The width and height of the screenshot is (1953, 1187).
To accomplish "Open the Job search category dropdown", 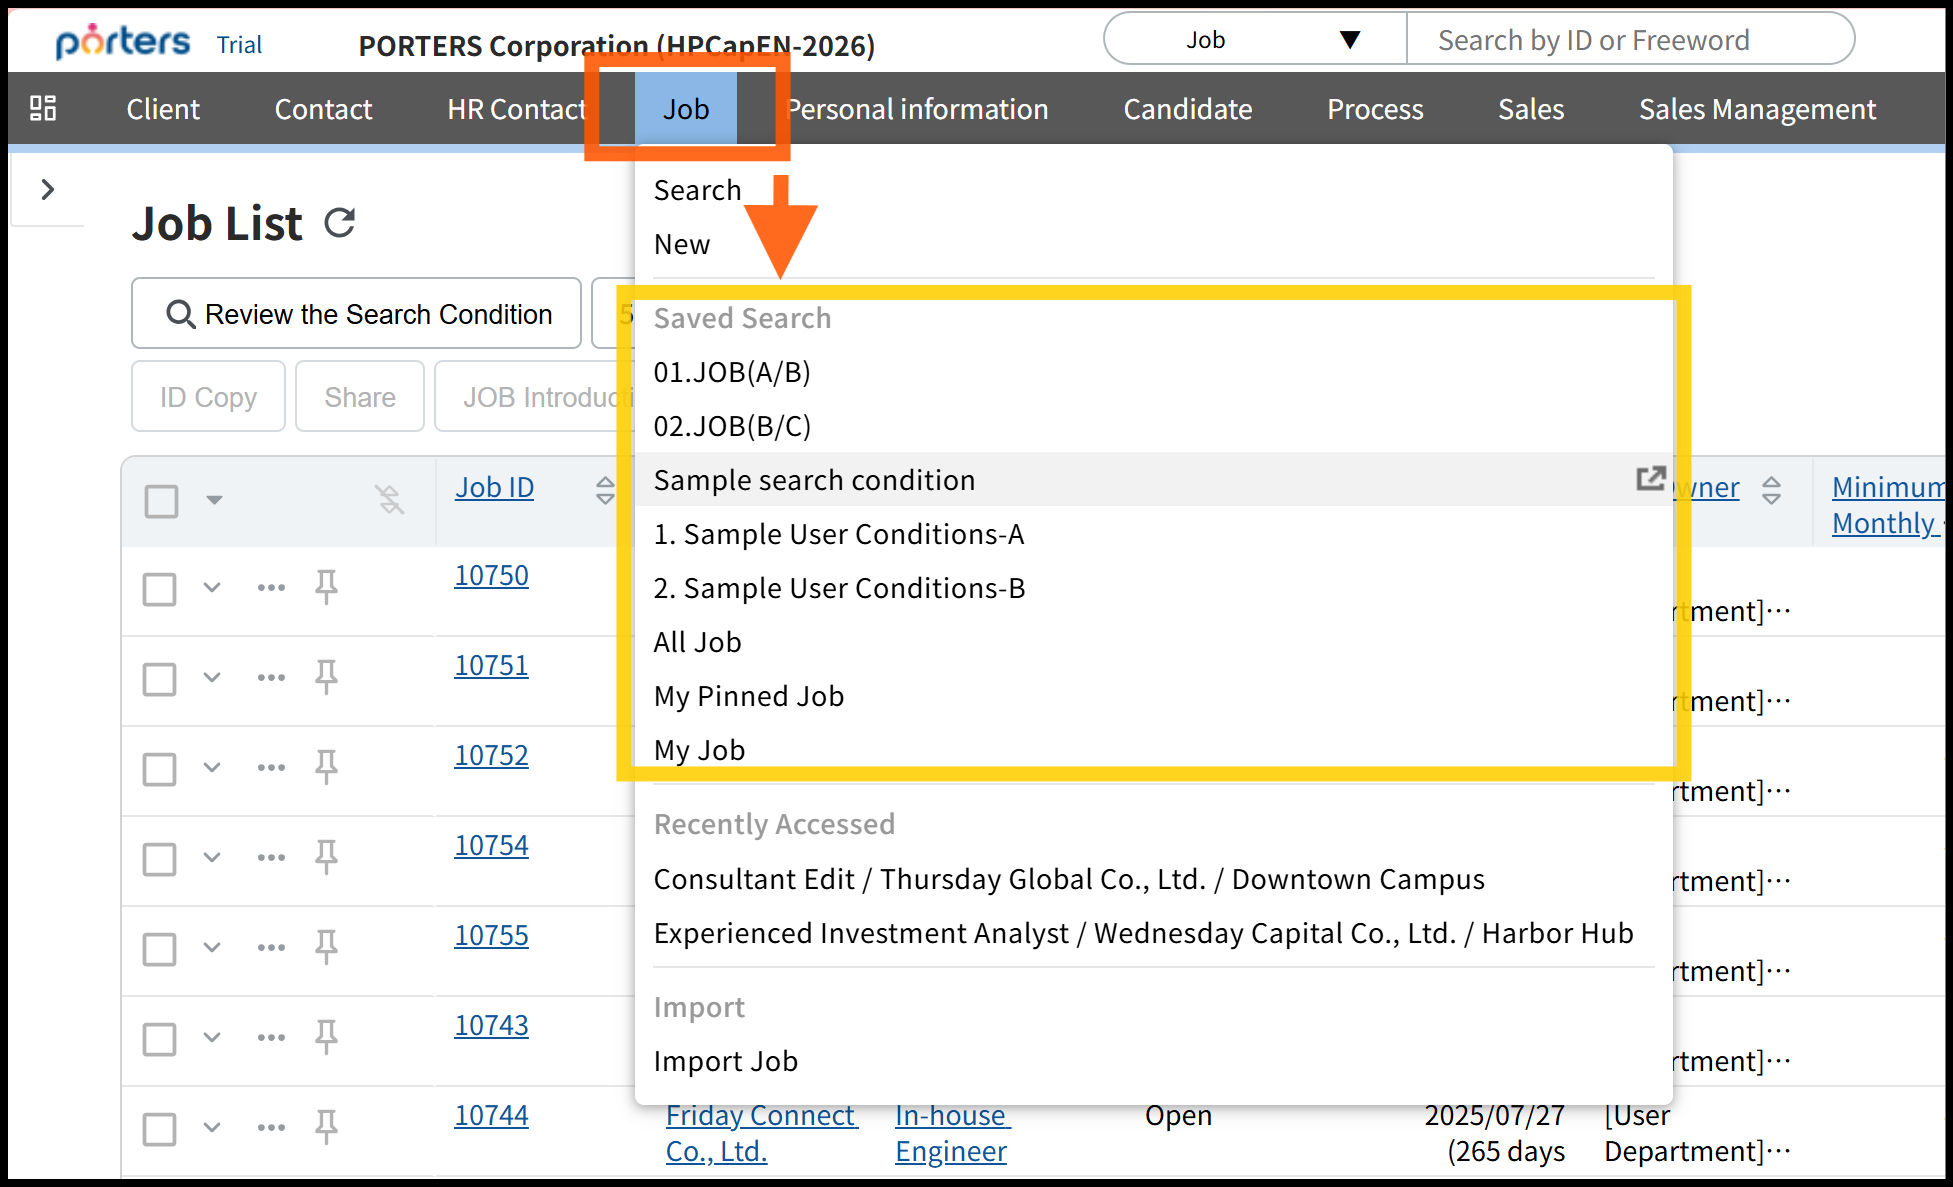I will pos(1254,40).
